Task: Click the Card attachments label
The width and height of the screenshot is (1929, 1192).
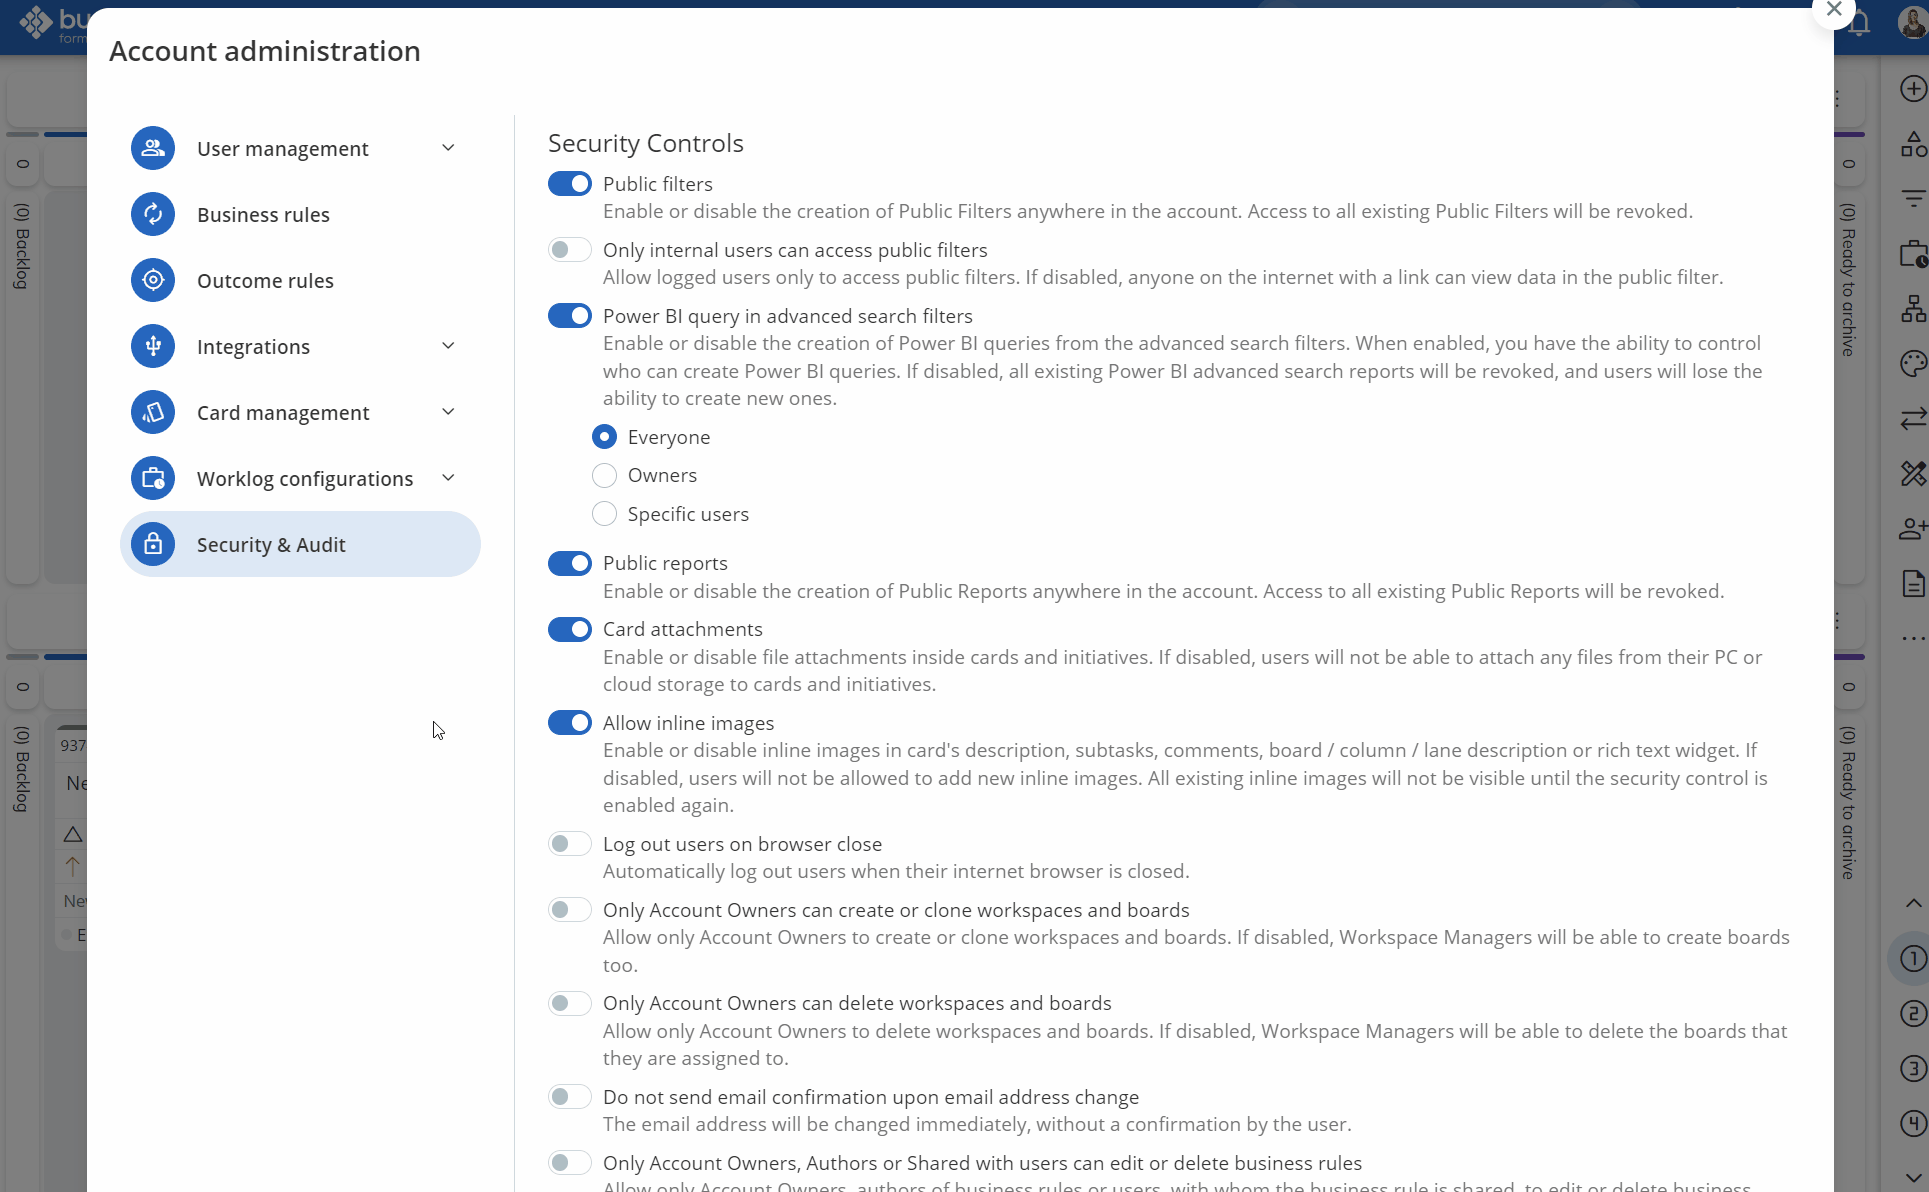Action: (683, 629)
